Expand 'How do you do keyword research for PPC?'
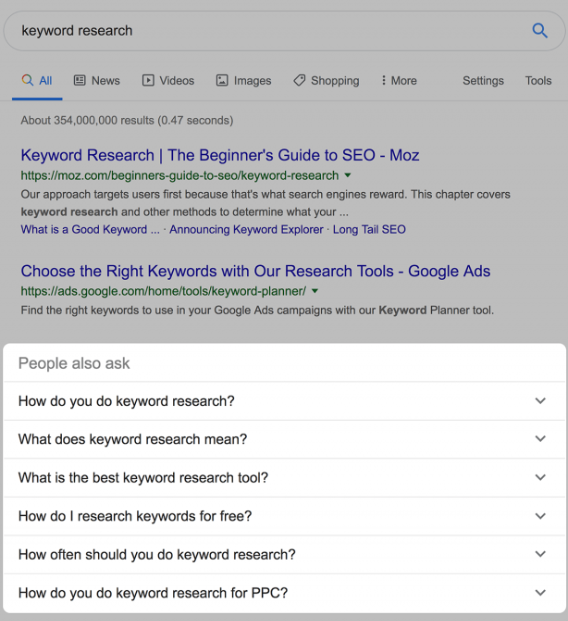This screenshot has width=568, height=621. [x=284, y=592]
